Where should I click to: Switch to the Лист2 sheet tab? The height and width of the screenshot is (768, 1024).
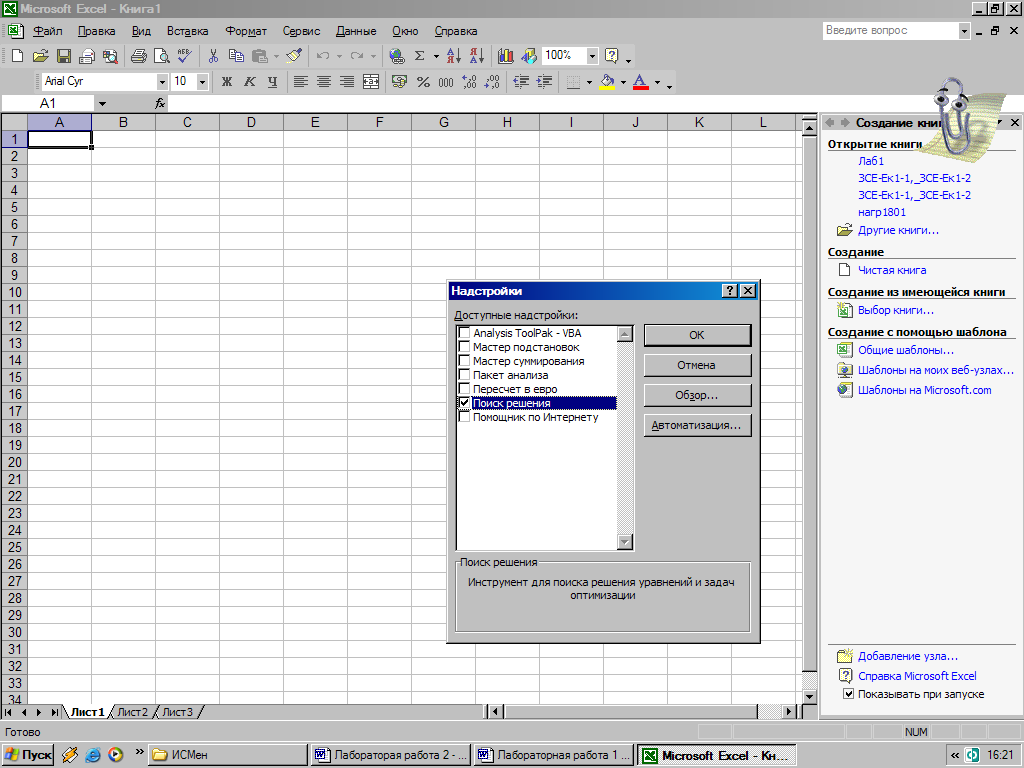click(x=133, y=712)
